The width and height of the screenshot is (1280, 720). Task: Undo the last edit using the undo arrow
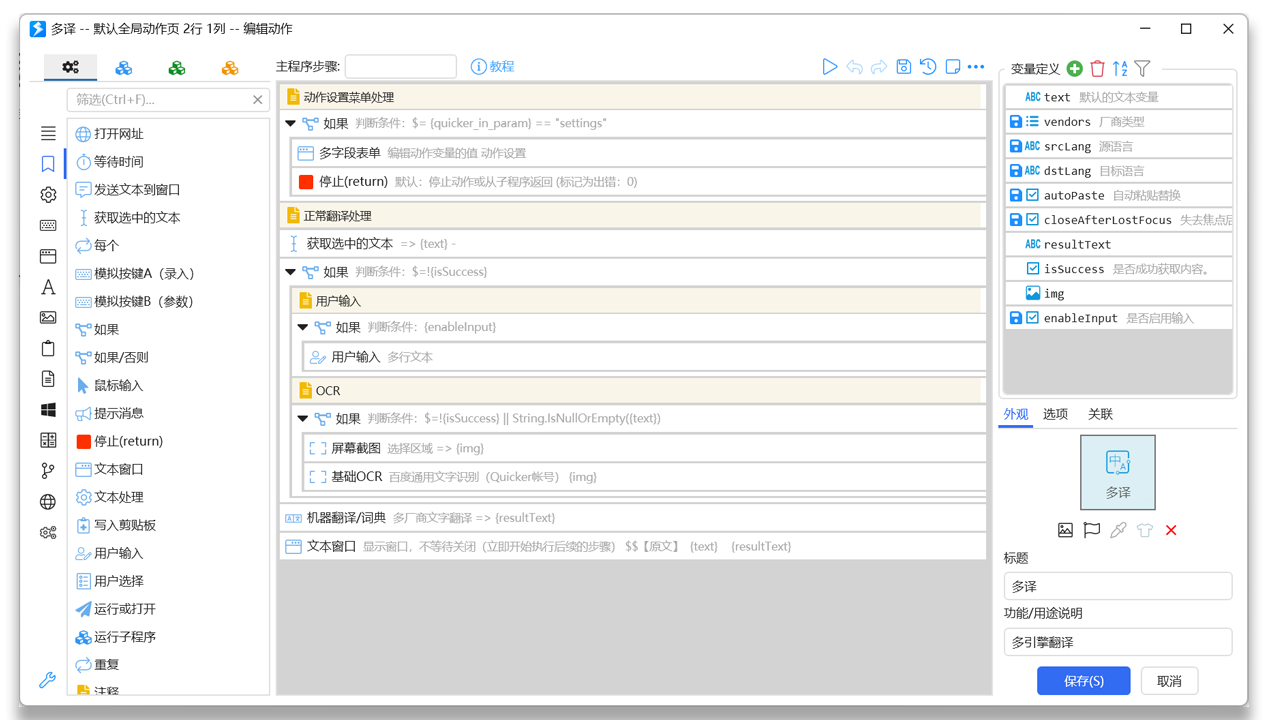854,66
